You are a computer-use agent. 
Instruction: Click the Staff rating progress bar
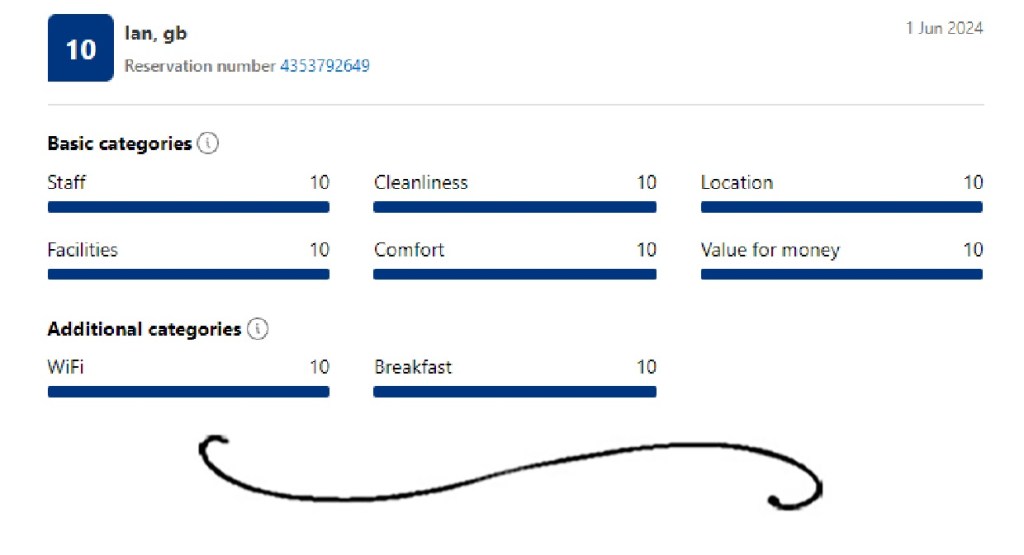188,207
